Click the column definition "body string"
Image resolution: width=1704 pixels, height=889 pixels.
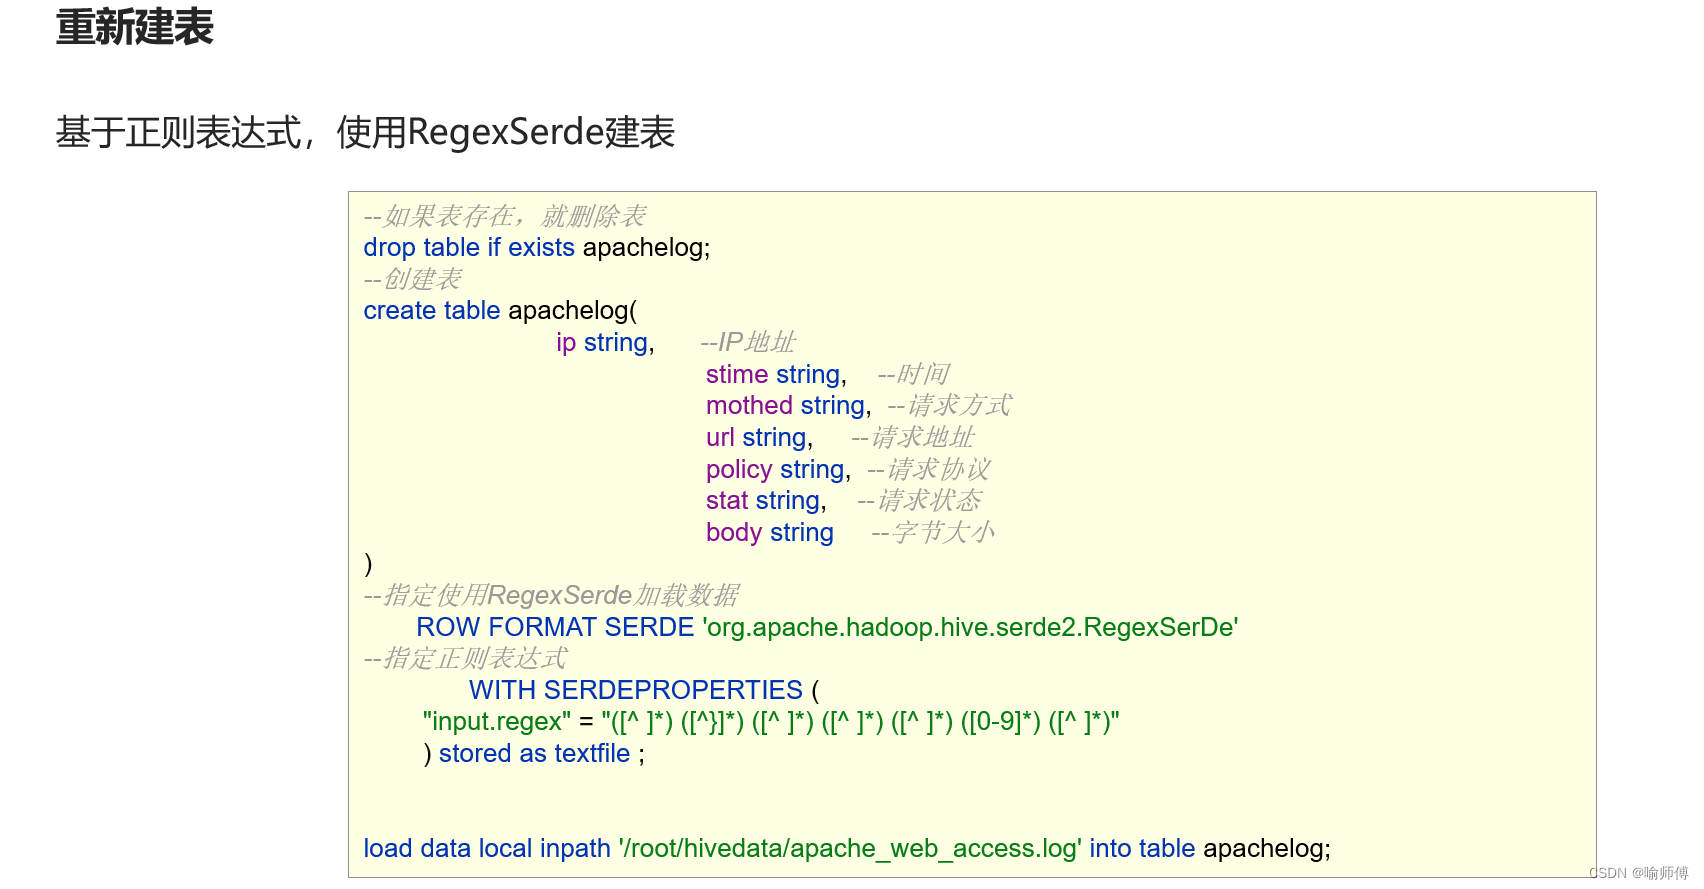click(770, 533)
